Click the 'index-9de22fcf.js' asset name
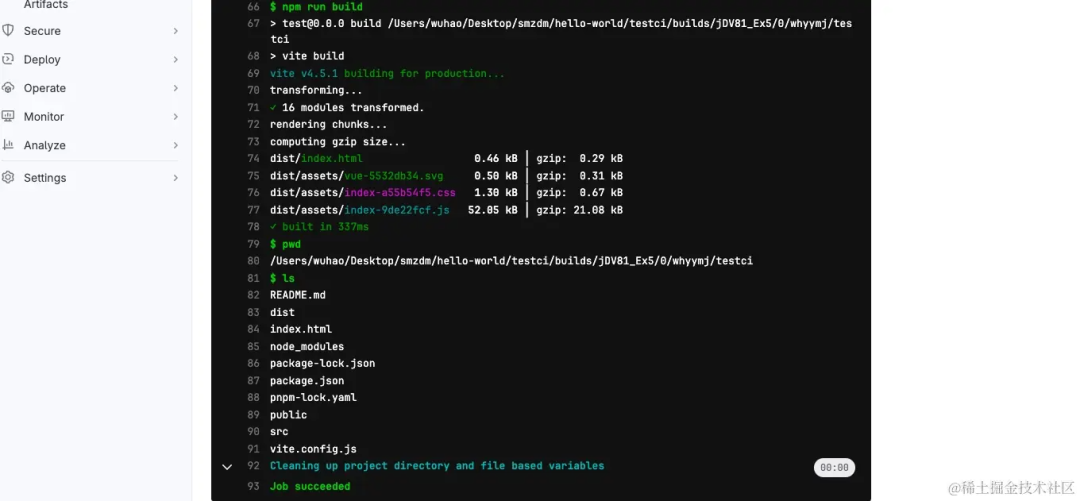 397,210
